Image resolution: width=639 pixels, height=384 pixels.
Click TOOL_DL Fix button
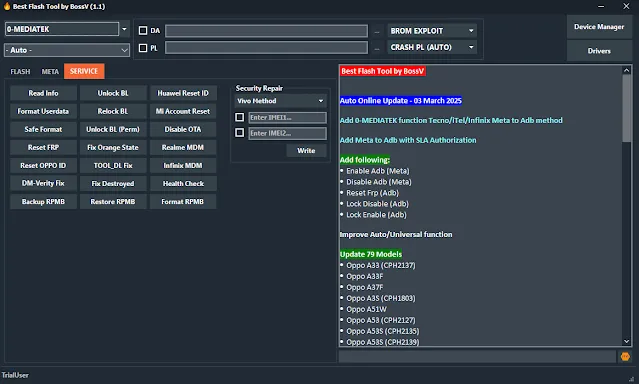point(113,166)
